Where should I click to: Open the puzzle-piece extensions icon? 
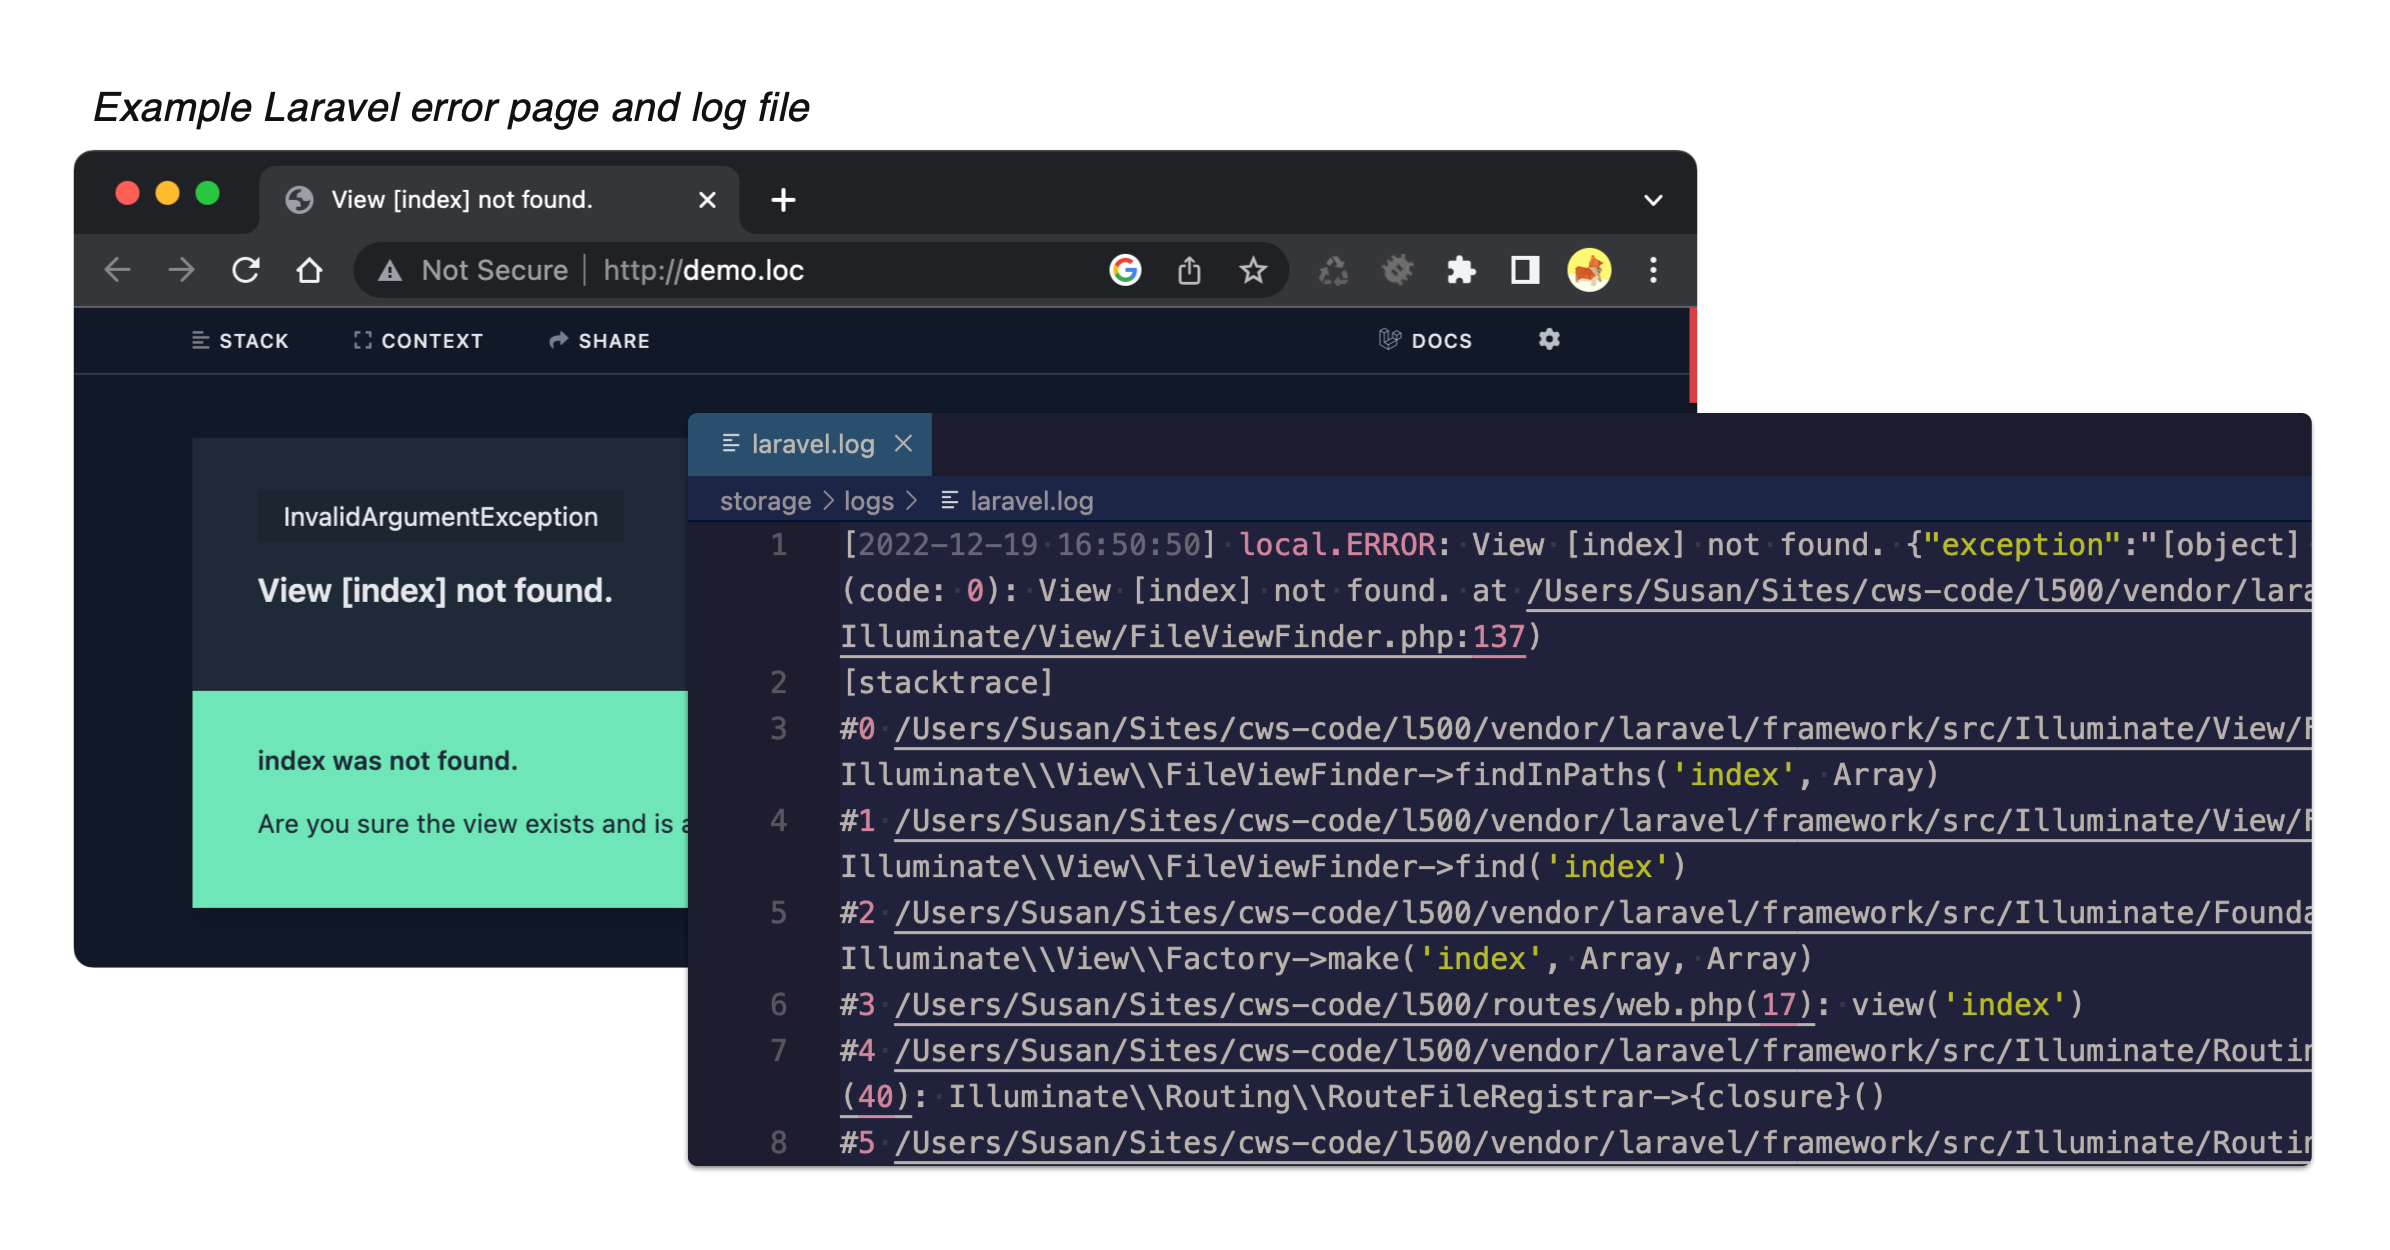coord(1461,270)
